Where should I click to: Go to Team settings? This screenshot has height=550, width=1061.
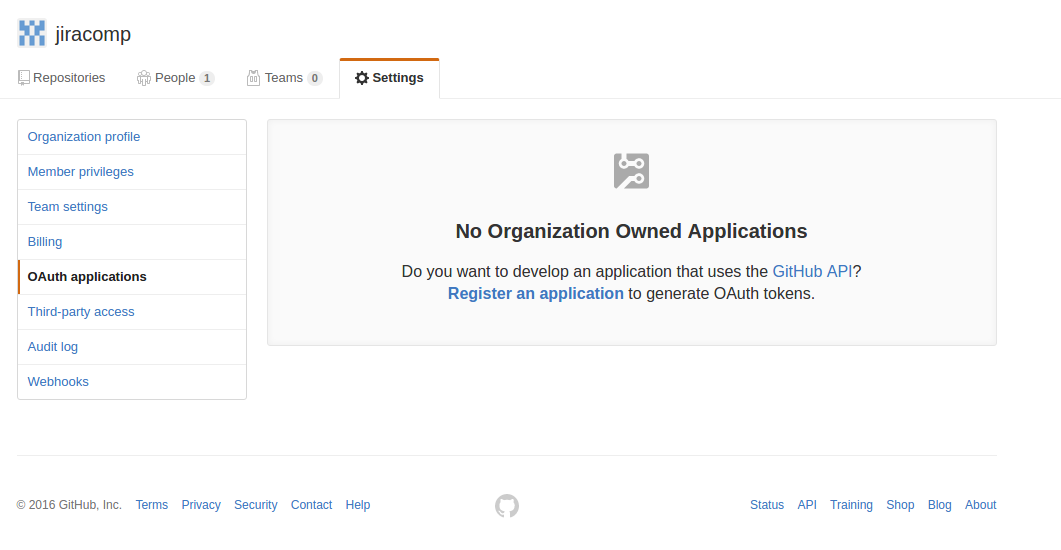pos(132,207)
